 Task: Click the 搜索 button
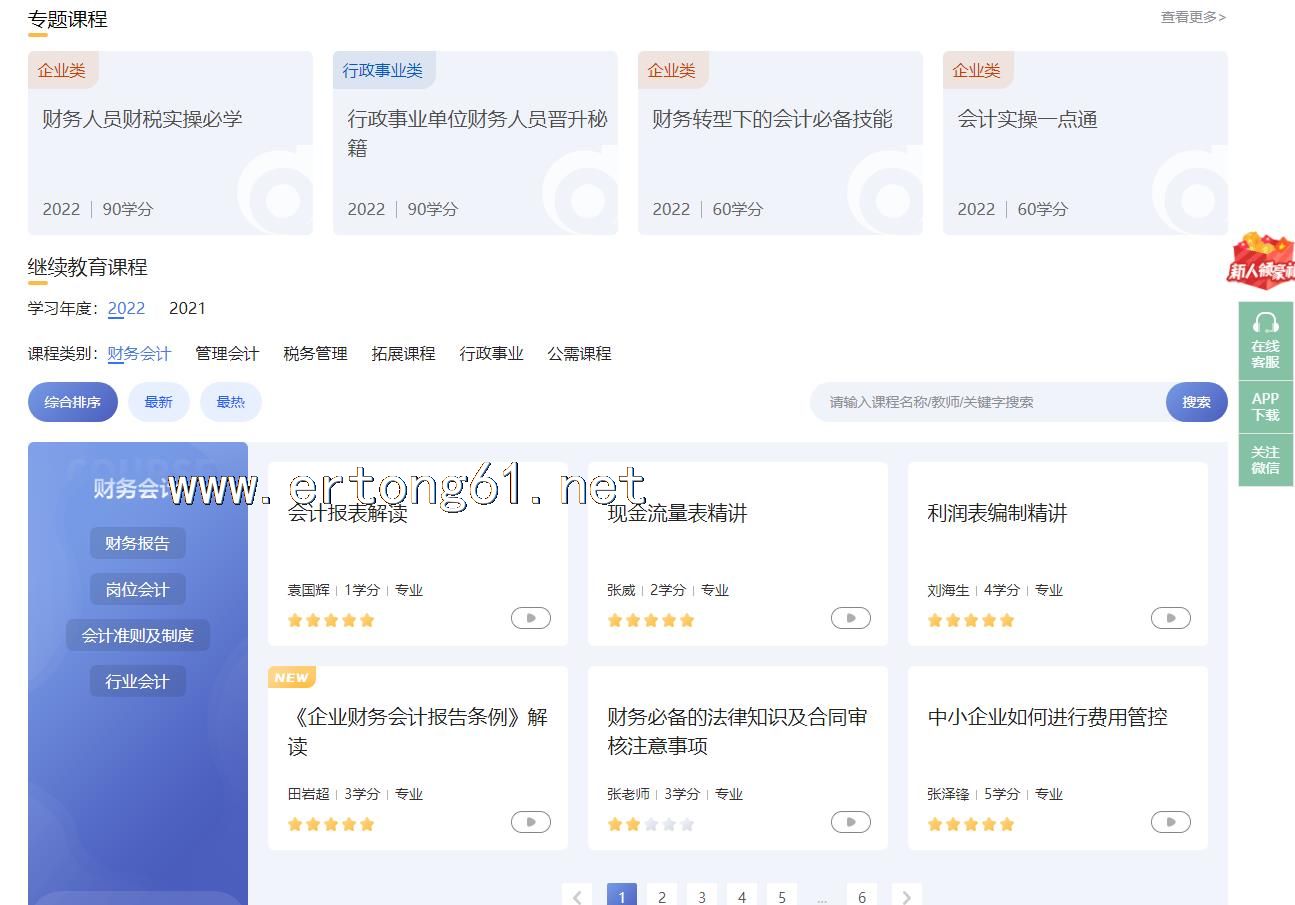(1196, 402)
